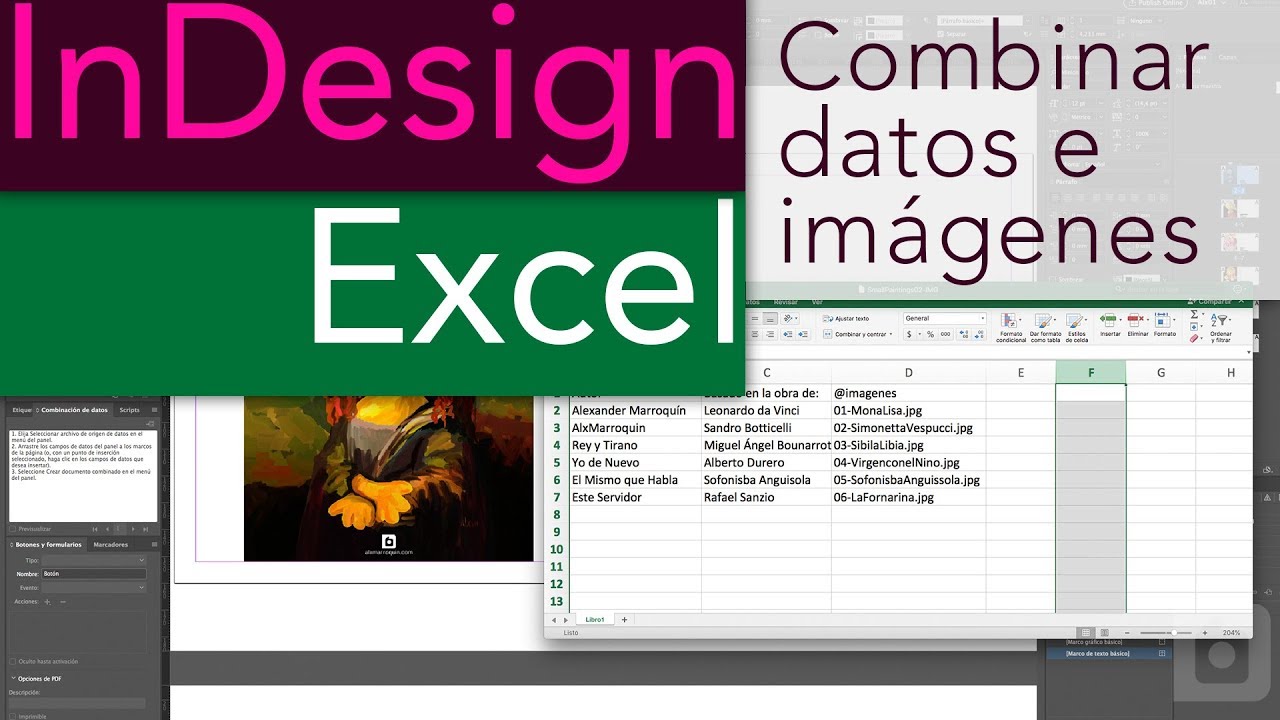Click the increase indent icon in Excel
This screenshot has width=1280, height=720.
pos(804,334)
